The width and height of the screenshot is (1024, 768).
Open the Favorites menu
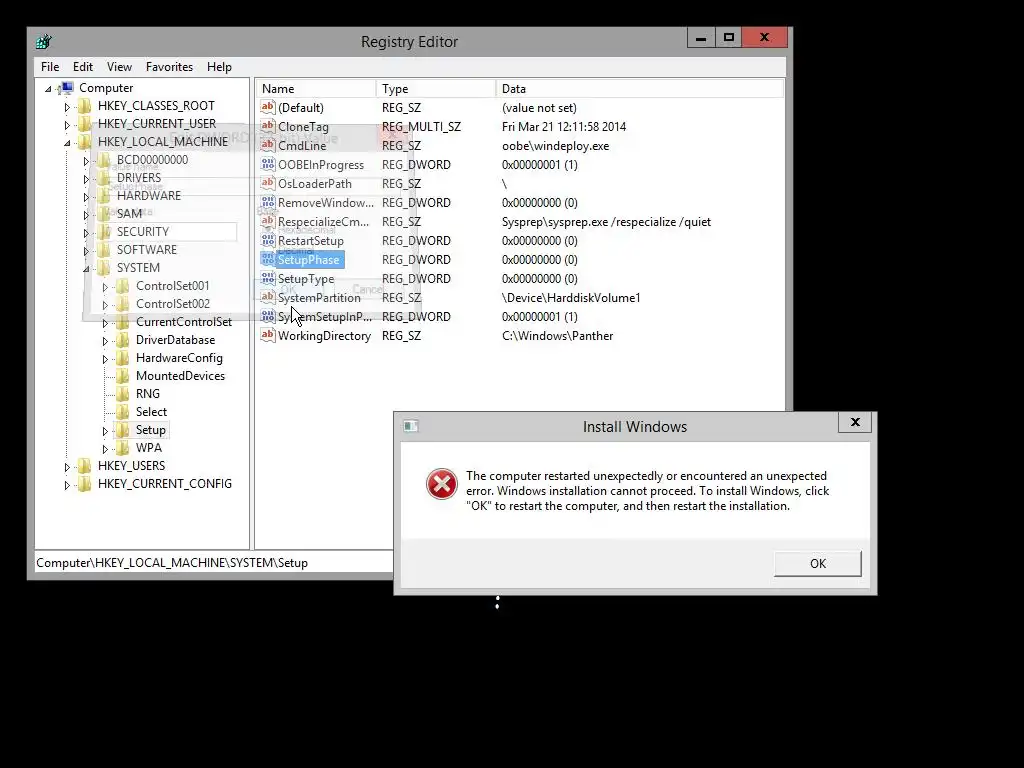169,67
